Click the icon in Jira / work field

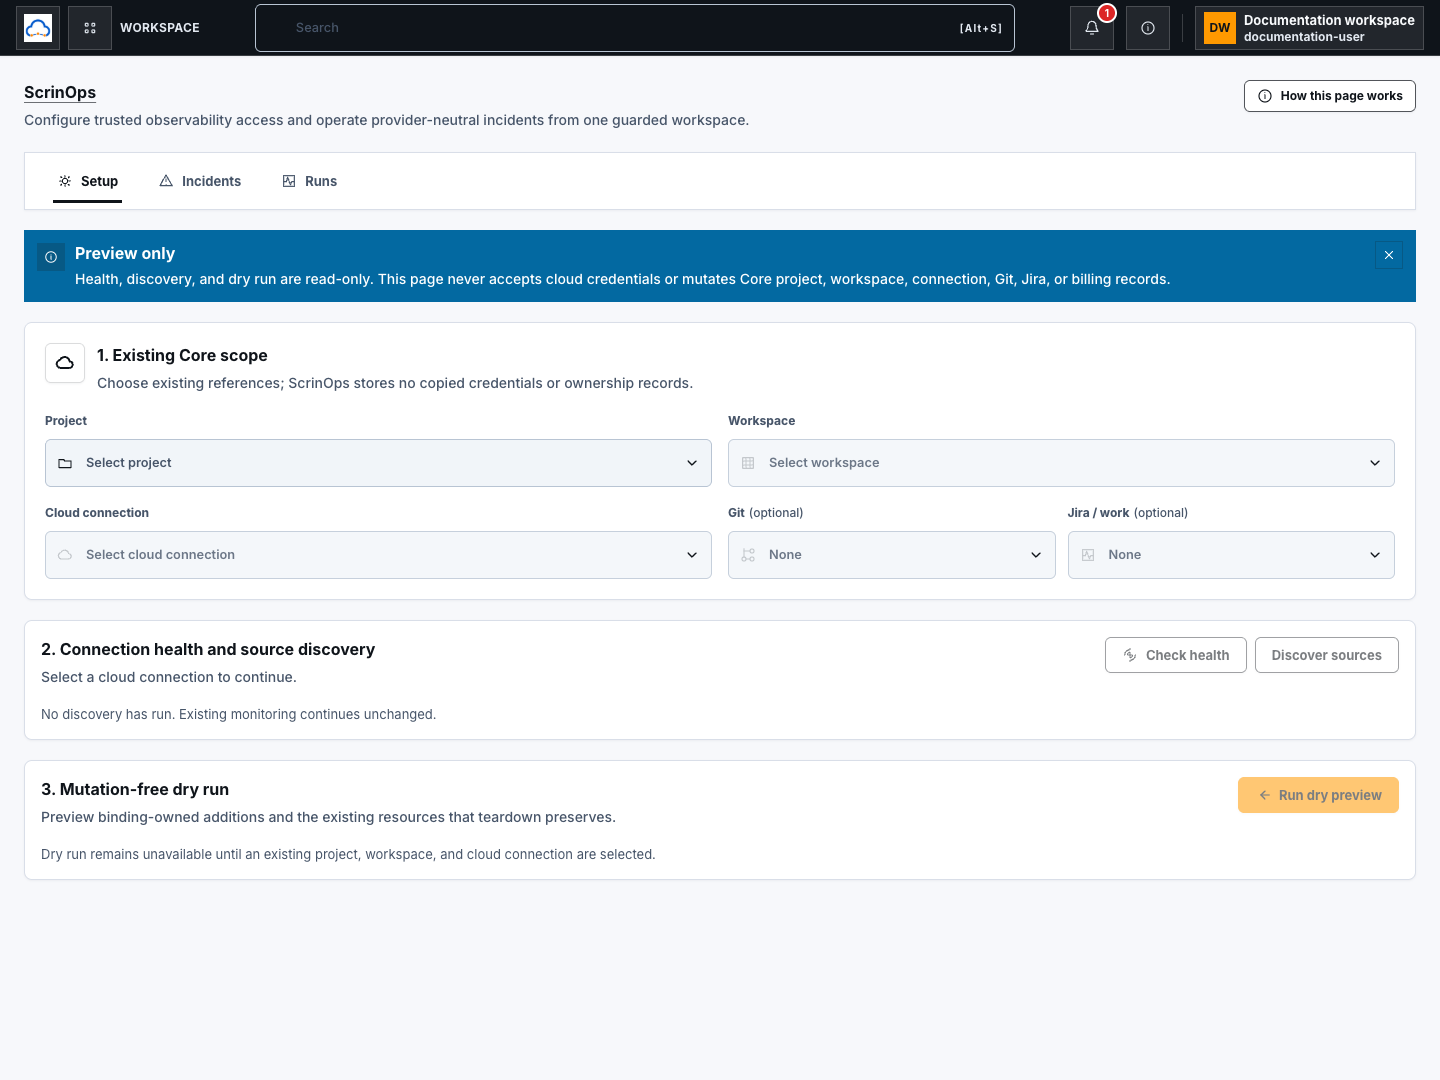tap(1088, 555)
